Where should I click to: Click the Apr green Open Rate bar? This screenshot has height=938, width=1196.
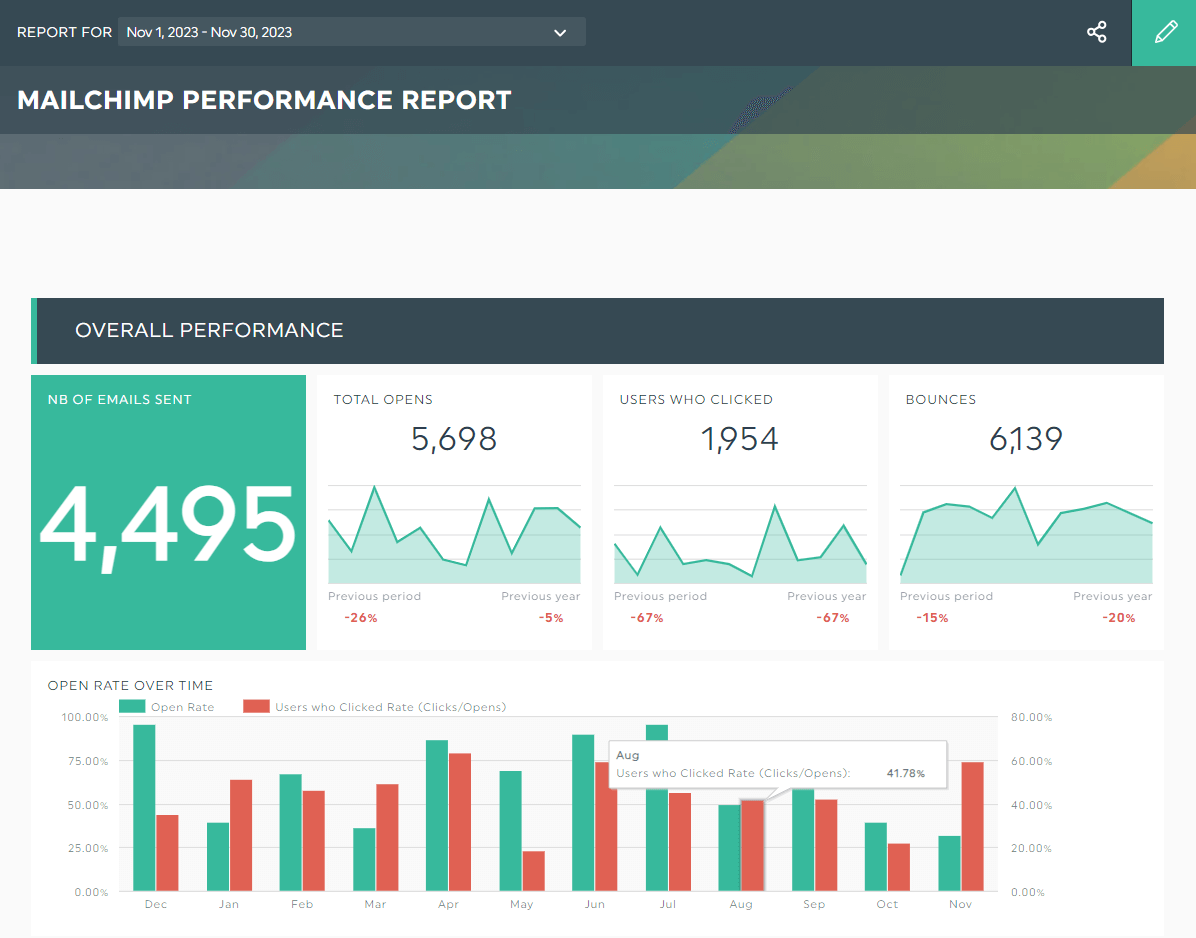pos(437,815)
